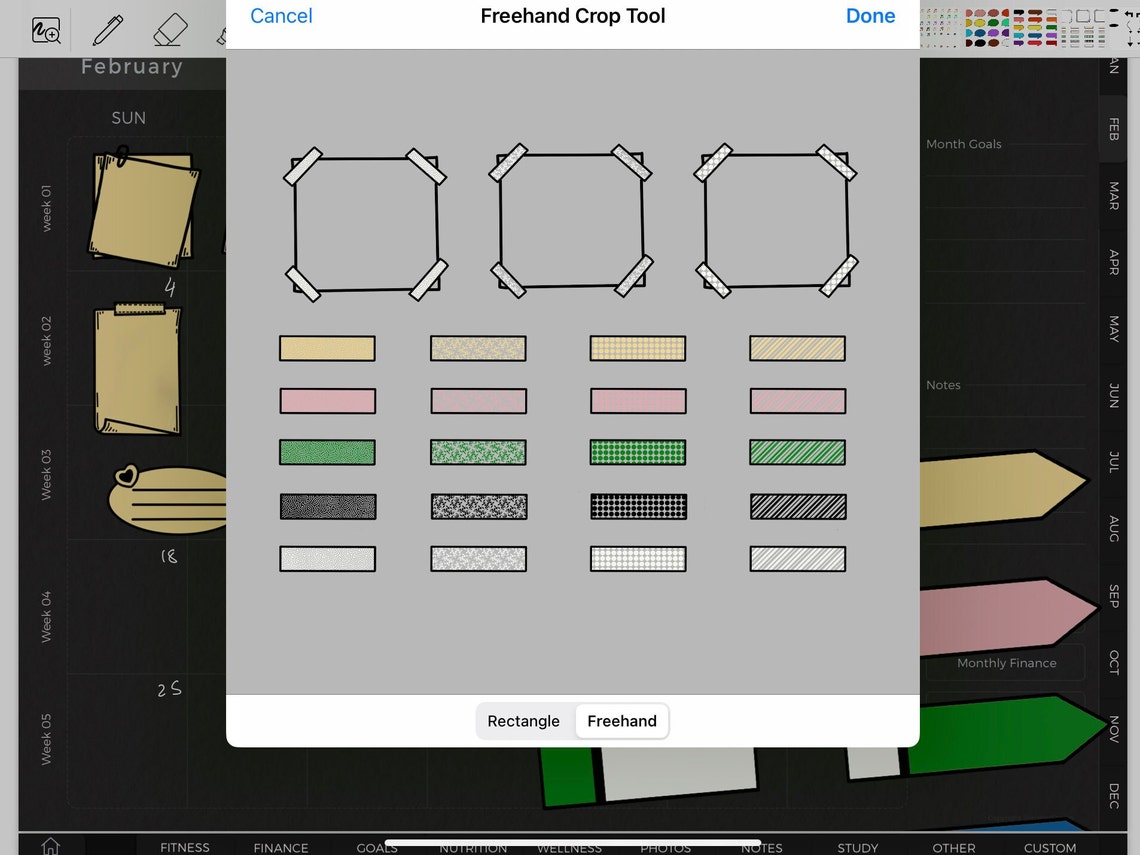Switch to the OCT month tab
The height and width of the screenshot is (855, 1140).
1113,664
